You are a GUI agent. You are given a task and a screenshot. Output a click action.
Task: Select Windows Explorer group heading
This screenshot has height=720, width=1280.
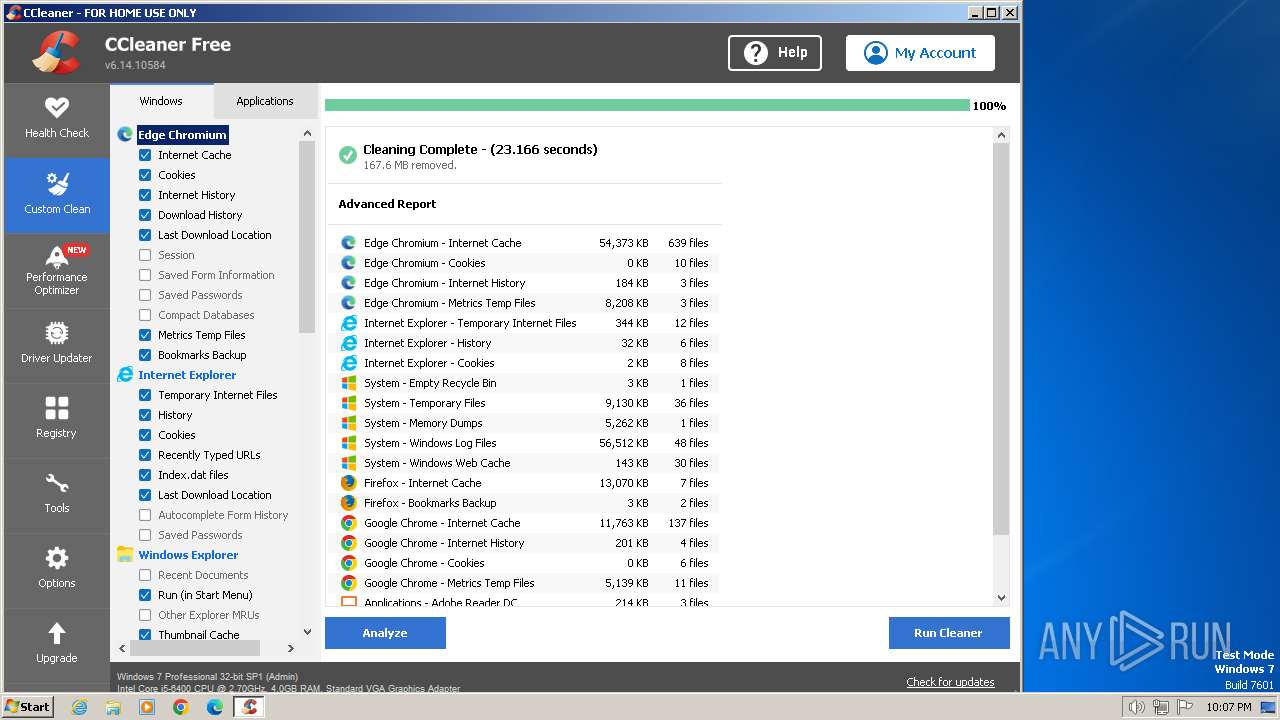(x=188, y=555)
